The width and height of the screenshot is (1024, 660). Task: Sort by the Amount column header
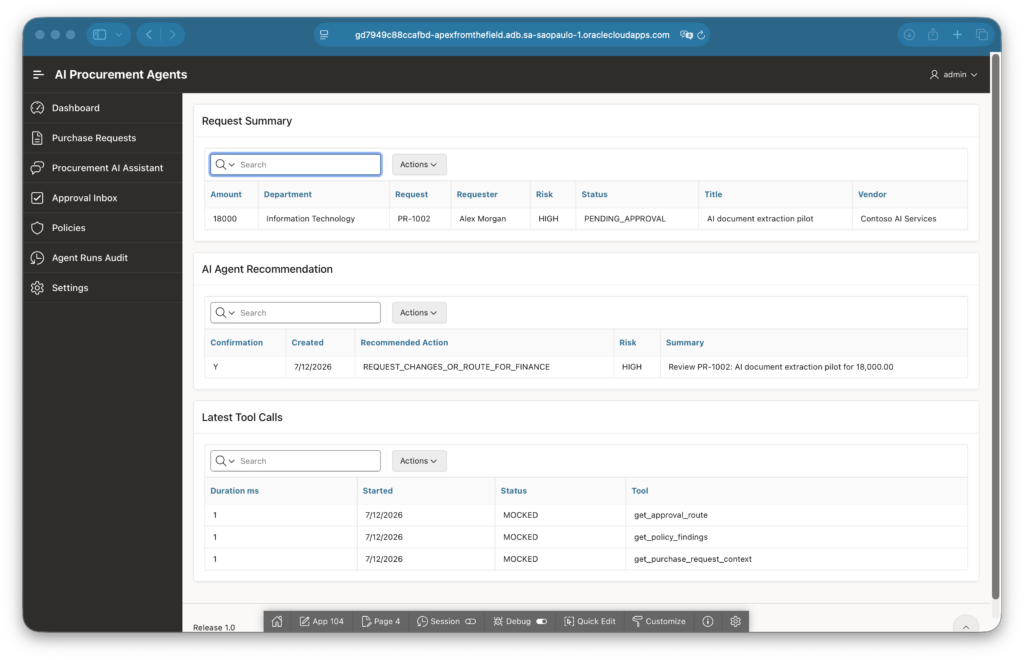(226, 195)
